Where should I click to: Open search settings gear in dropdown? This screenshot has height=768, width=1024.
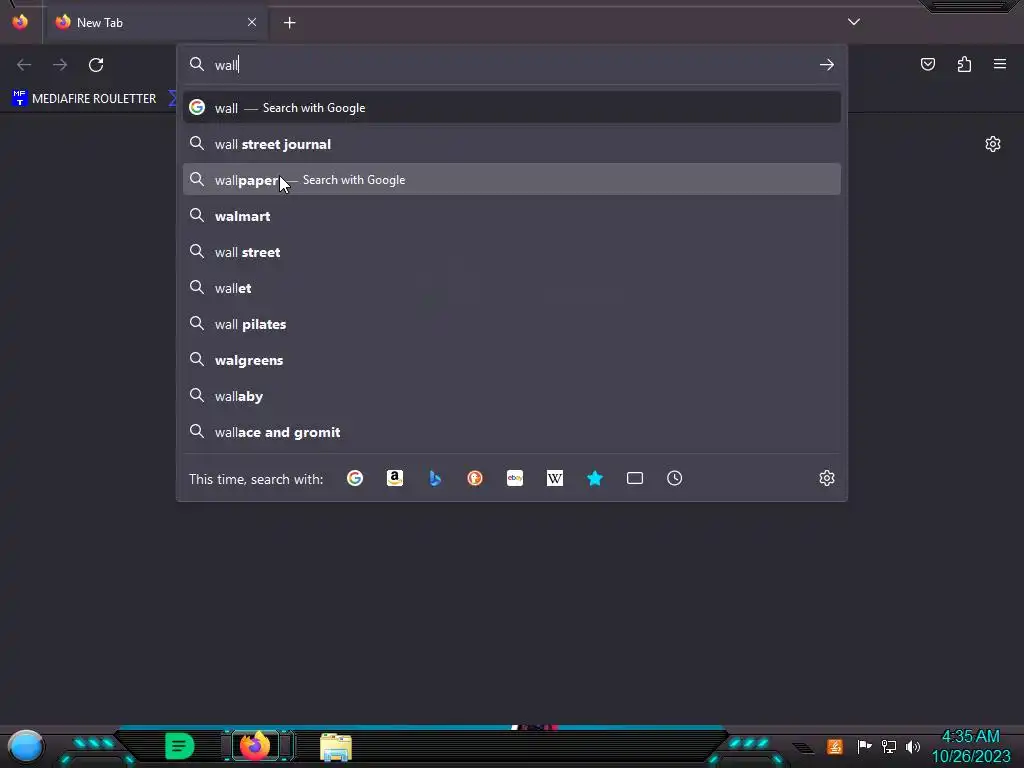[827, 478]
